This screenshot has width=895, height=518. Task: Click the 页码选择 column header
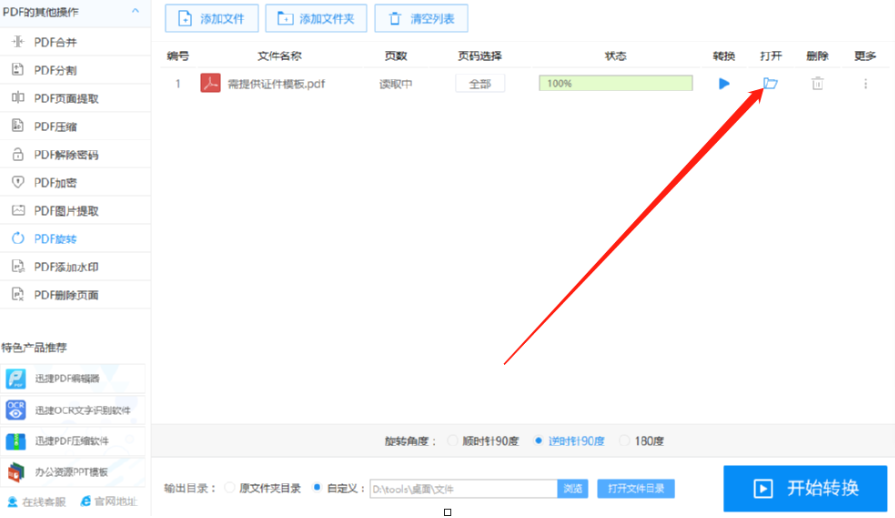480,56
